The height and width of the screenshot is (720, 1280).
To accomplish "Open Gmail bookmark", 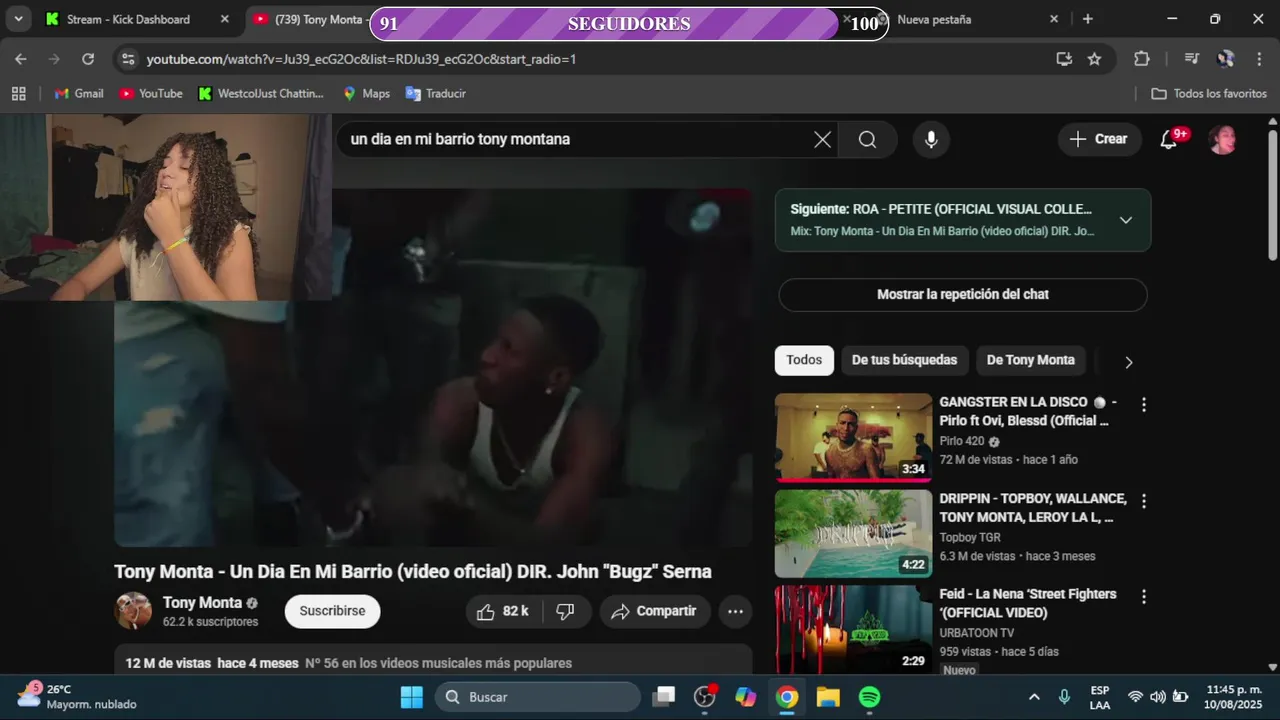I will pyautogui.click(x=79, y=93).
